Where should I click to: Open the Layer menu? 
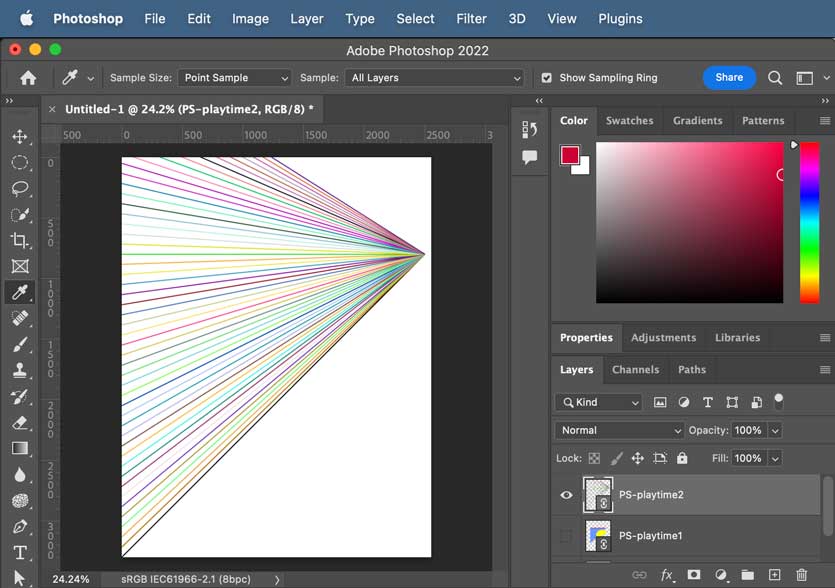(x=307, y=19)
